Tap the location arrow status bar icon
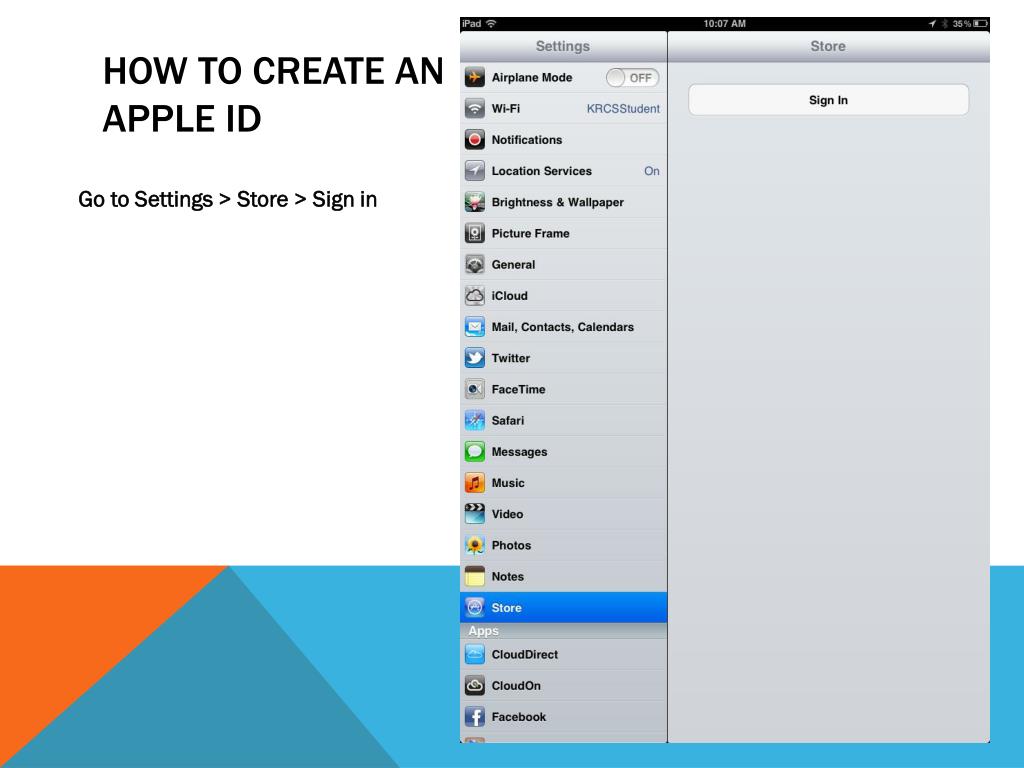Image resolution: width=1024 pixels, height=768 pixels. coord(933,24)
